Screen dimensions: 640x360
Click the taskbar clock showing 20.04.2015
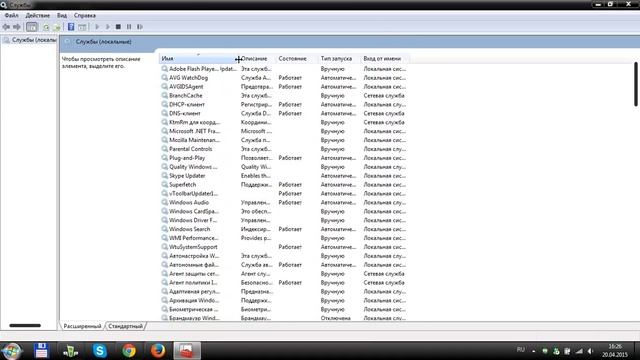(615, 351)
